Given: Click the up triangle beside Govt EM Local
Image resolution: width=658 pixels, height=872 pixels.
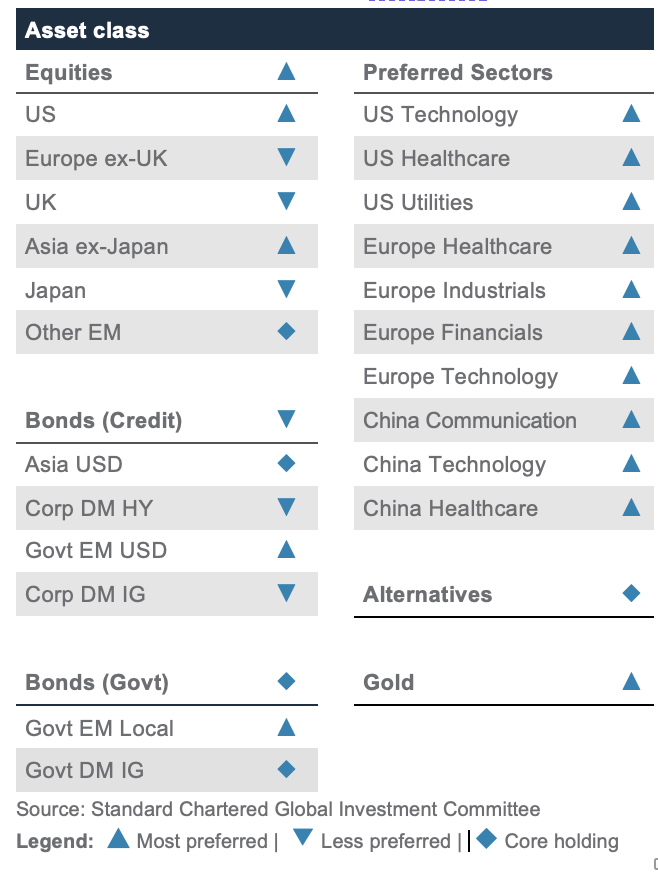Looking at the screenshot, I should (x=286, y=727).
